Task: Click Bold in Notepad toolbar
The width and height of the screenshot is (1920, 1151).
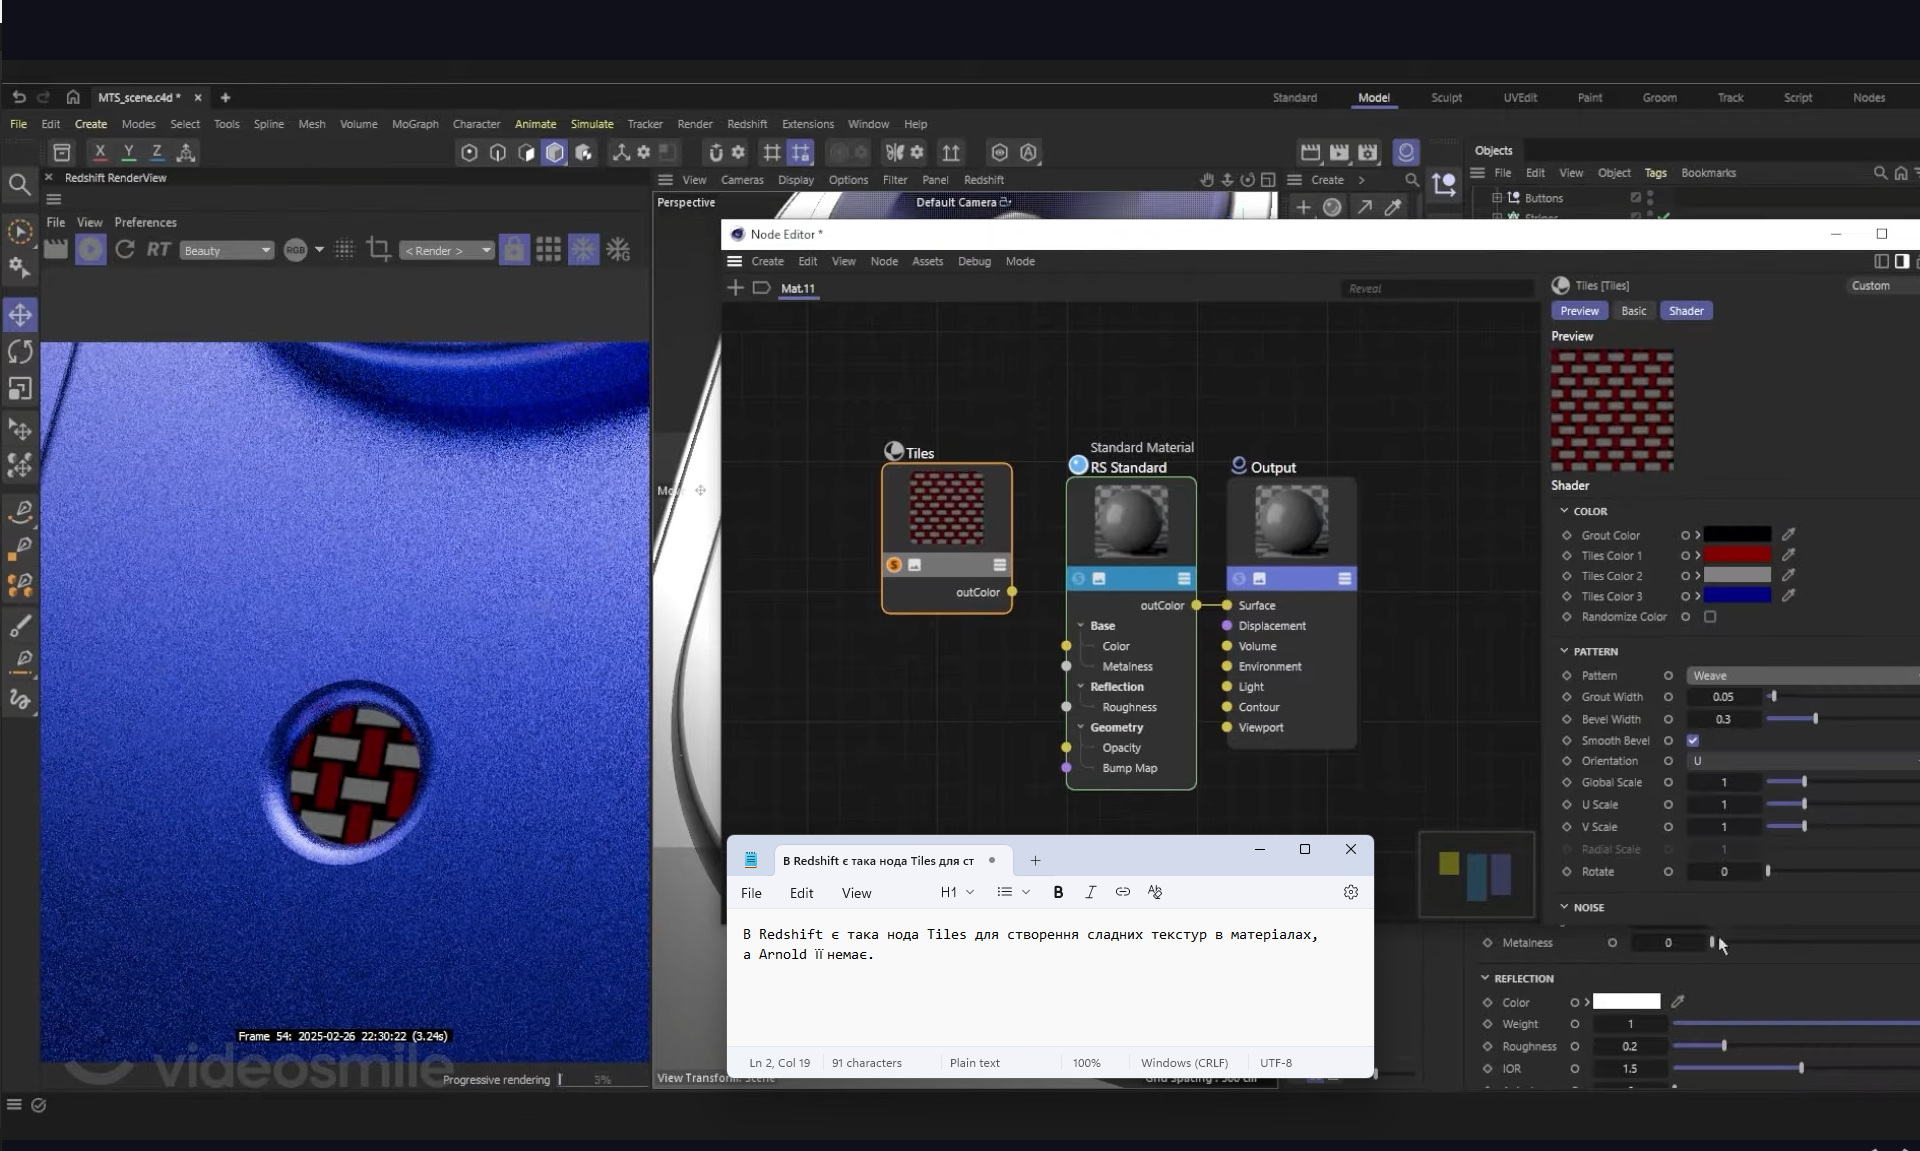Action: (x=1058, y=892)
